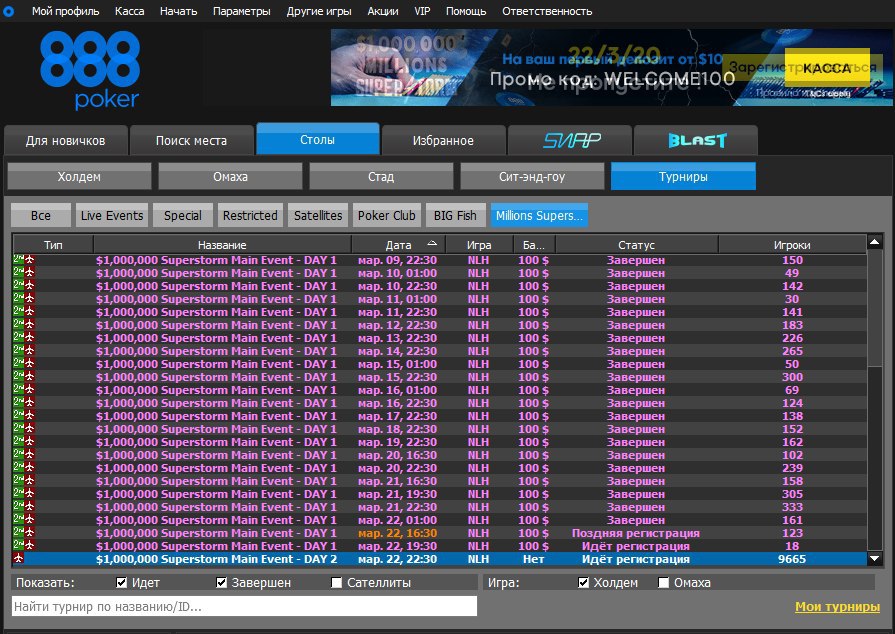Click the red plane icon in the мар. 22, 19:30 row

tap(30, 546)
